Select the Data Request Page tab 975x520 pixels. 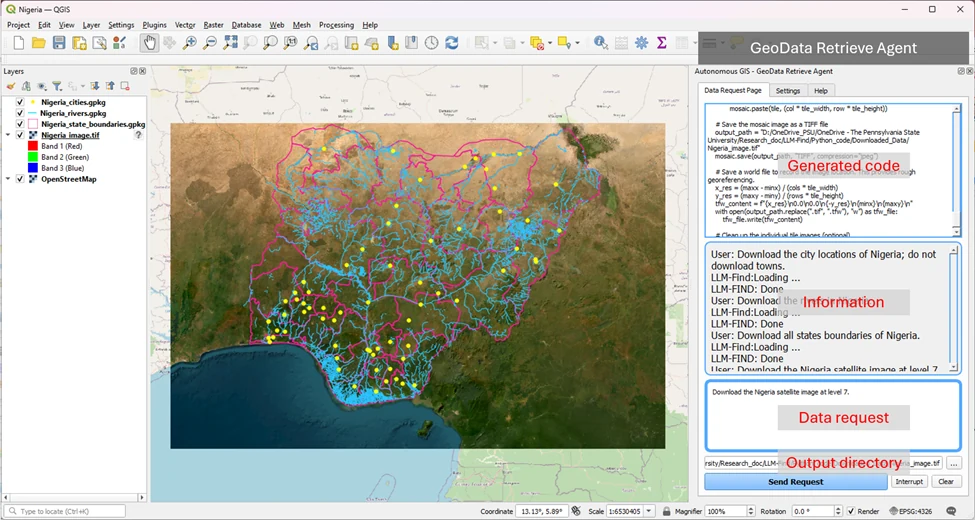click(732, 90)
